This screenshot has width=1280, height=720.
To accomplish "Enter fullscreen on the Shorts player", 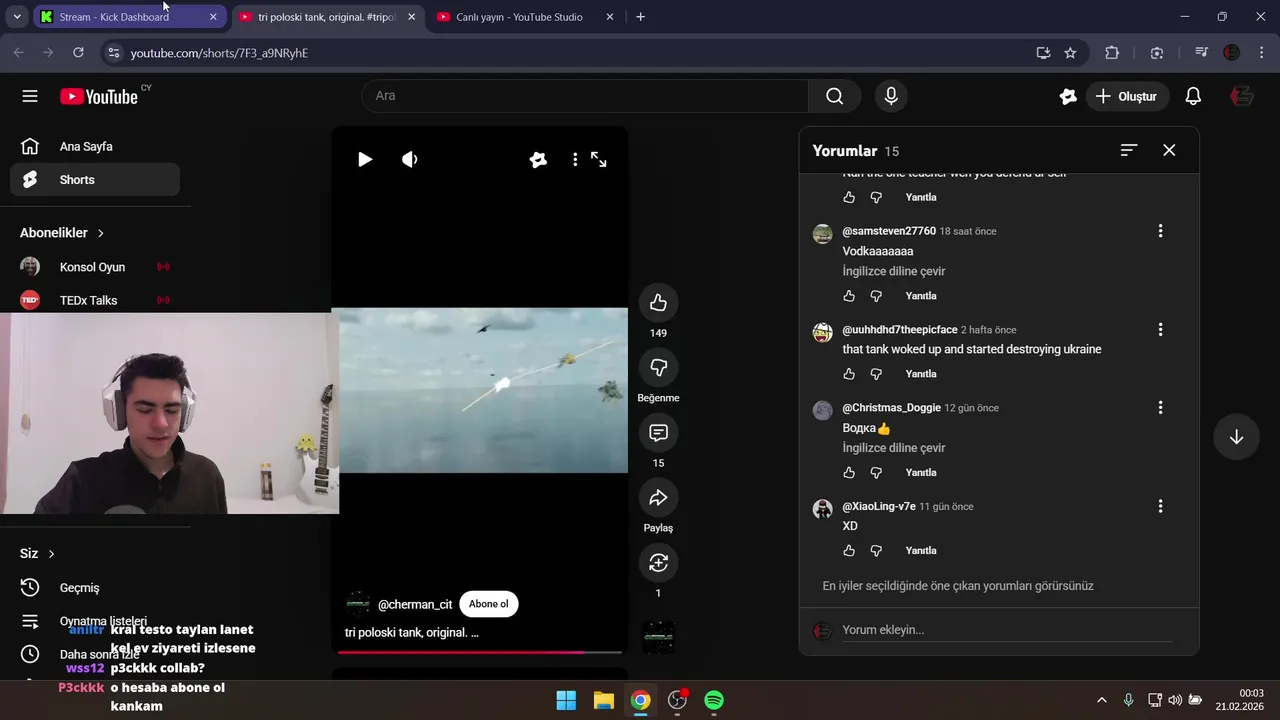I will pos(599,159).
